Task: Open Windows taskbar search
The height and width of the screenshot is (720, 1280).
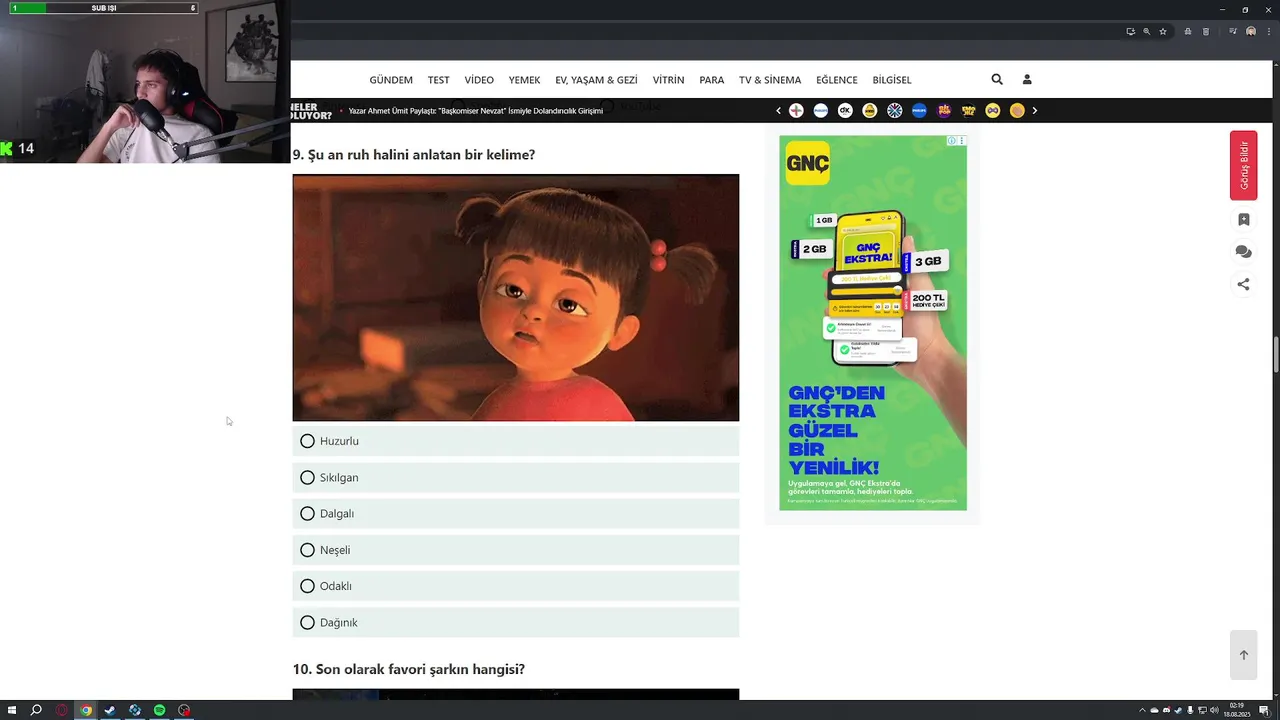Action: pyautogui.click(x=37, y=710)
